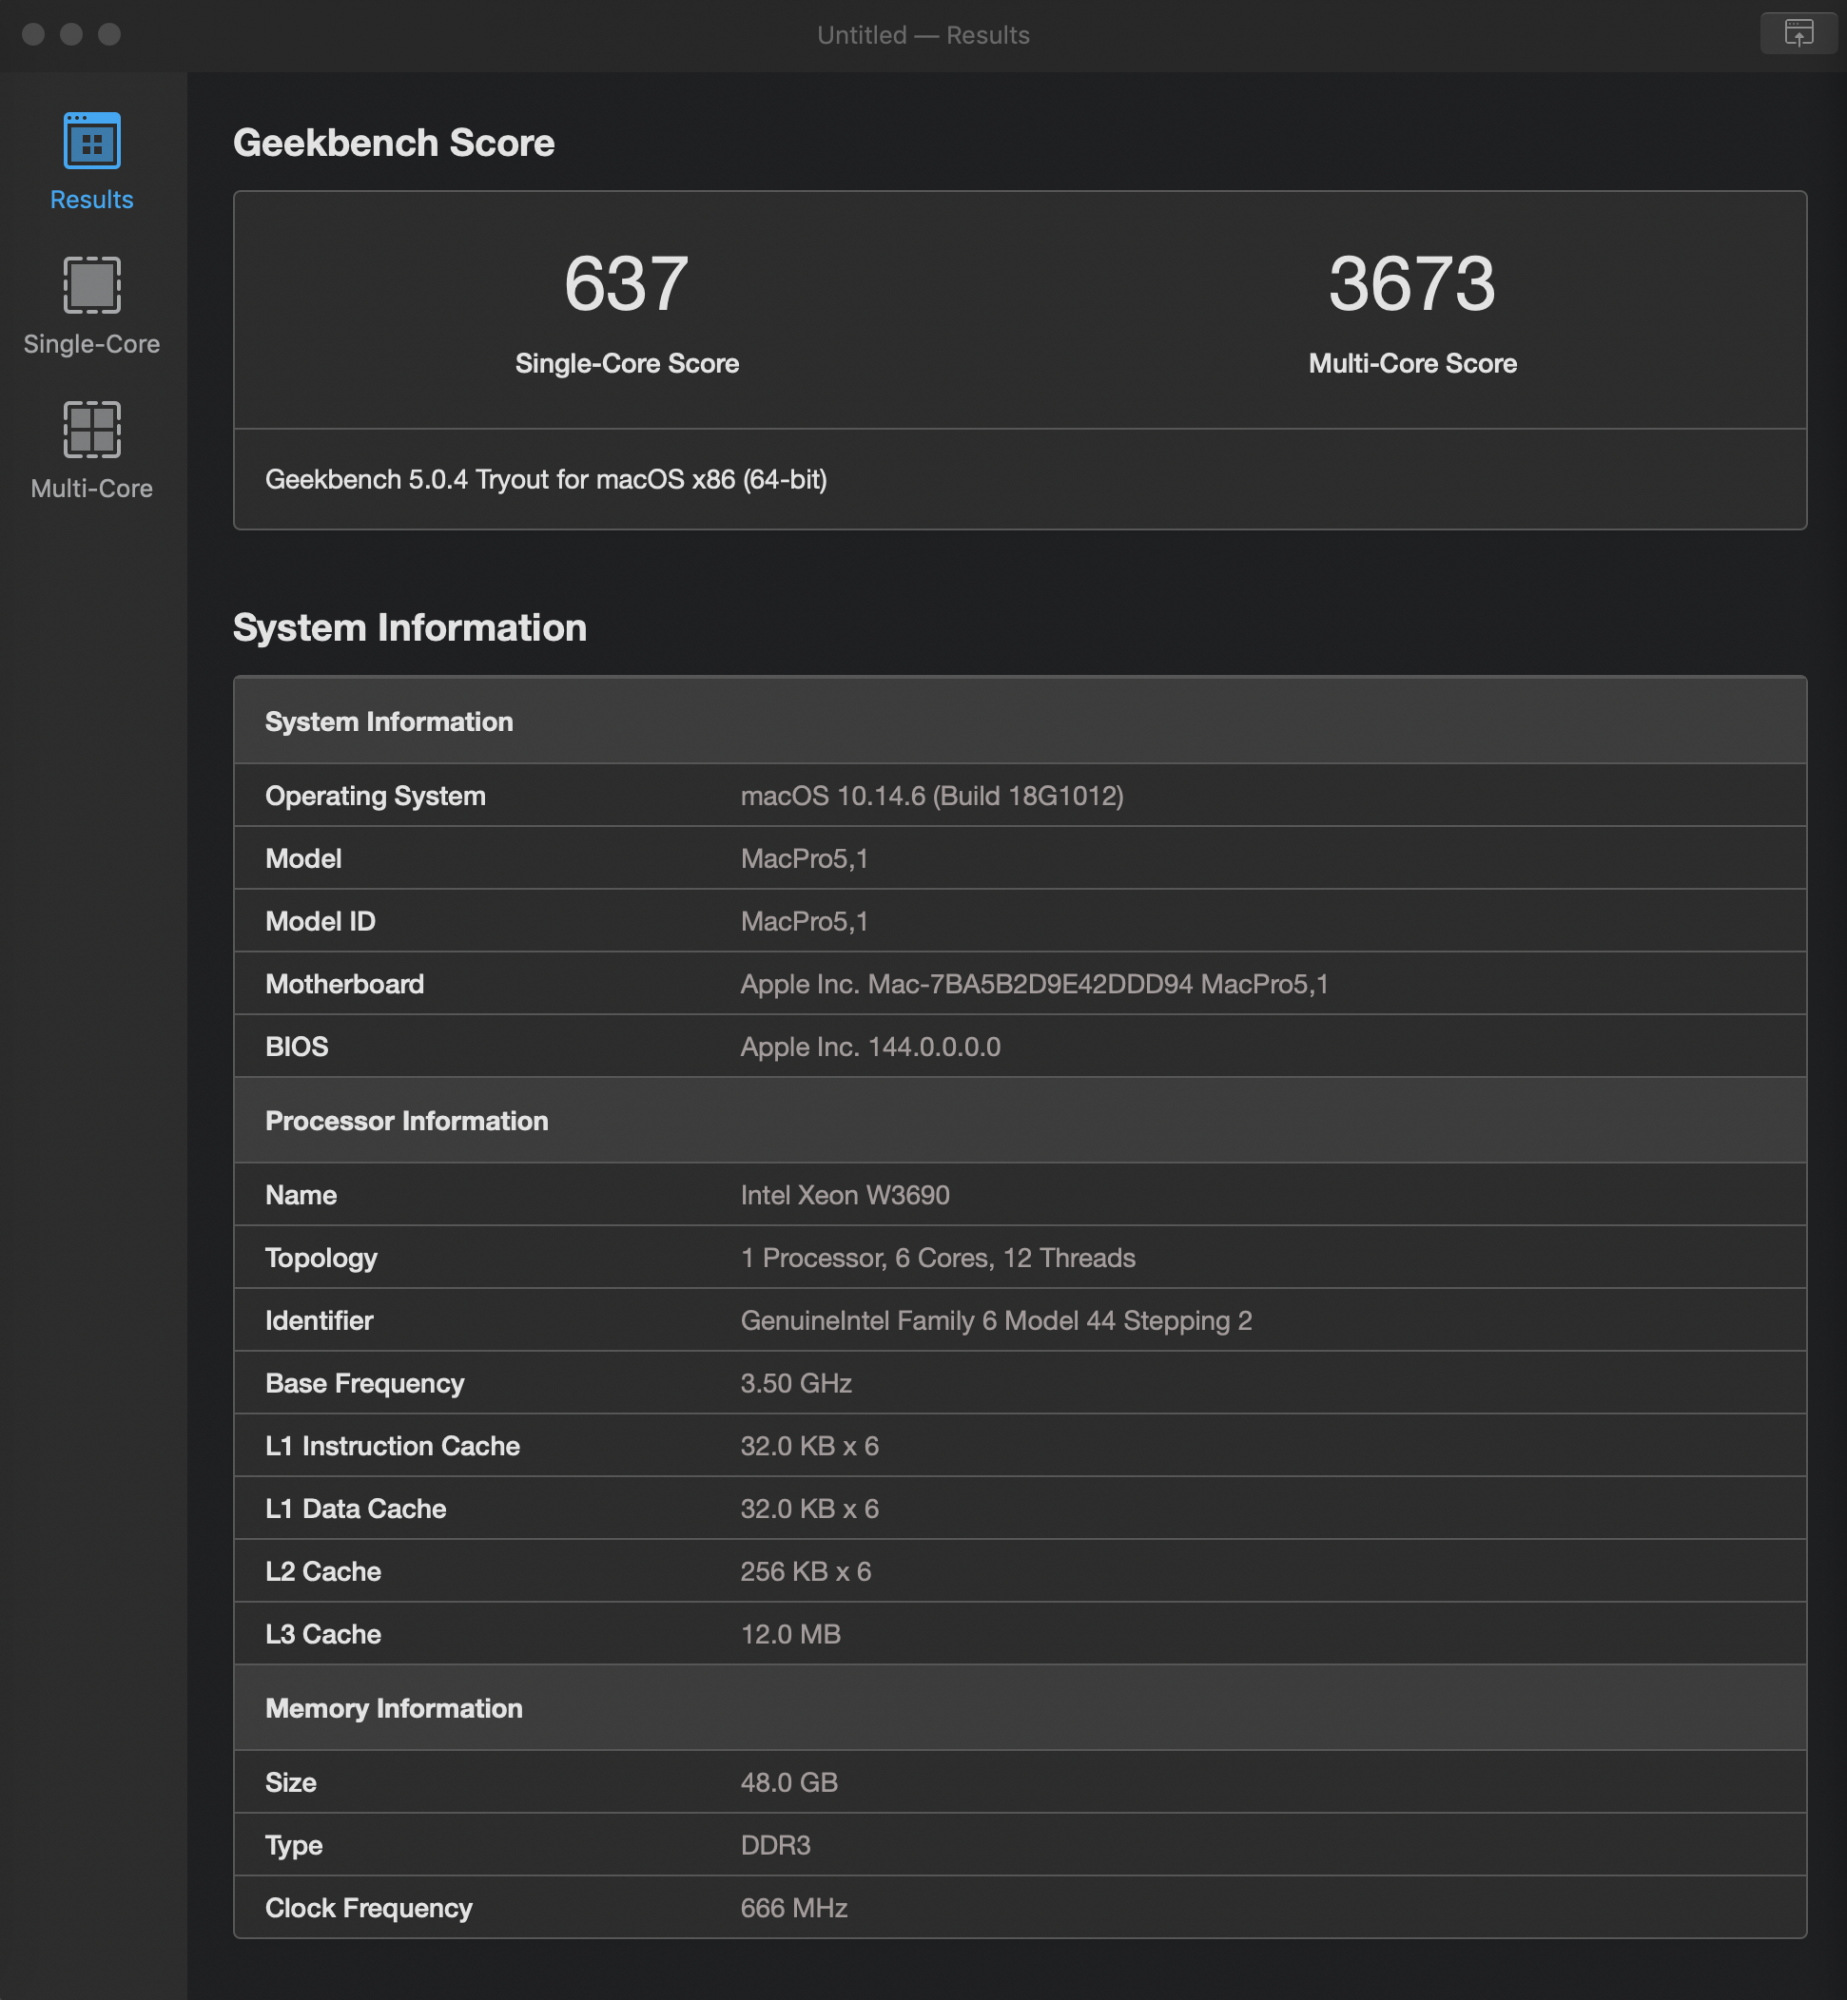Click the Topology 6 Cores 12 Threads value
Viewport: 1847px width, 2000px height.
pos(938,1258)
